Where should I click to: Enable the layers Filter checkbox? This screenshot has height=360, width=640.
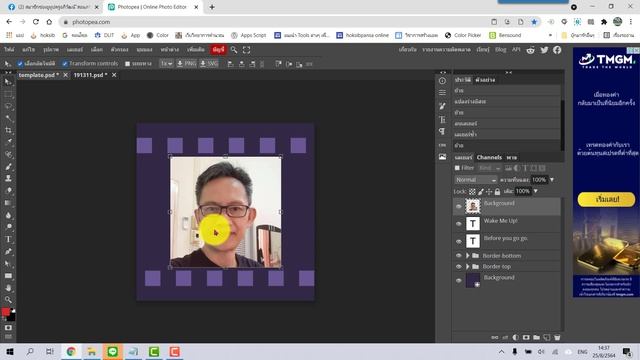457,168
